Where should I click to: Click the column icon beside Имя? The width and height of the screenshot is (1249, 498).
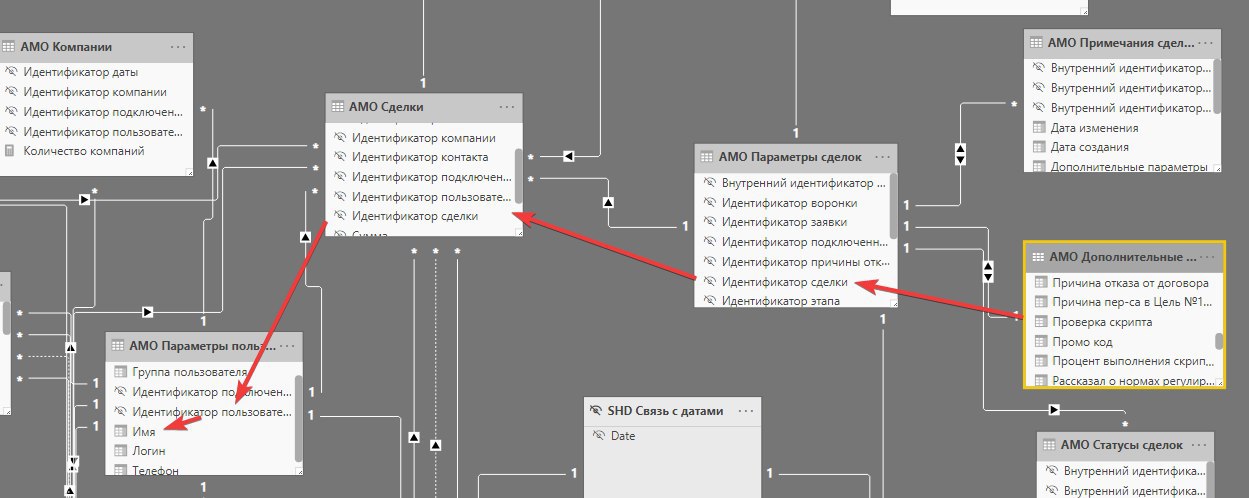(120, 431)
